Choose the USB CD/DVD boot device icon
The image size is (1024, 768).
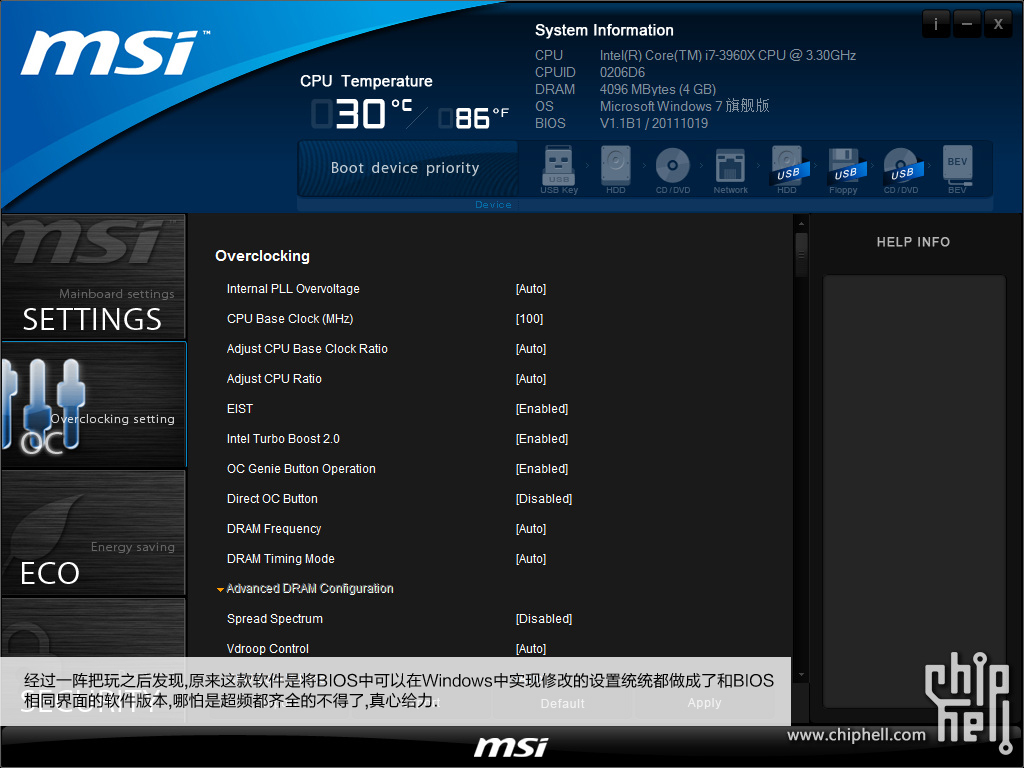pos(902,168)
